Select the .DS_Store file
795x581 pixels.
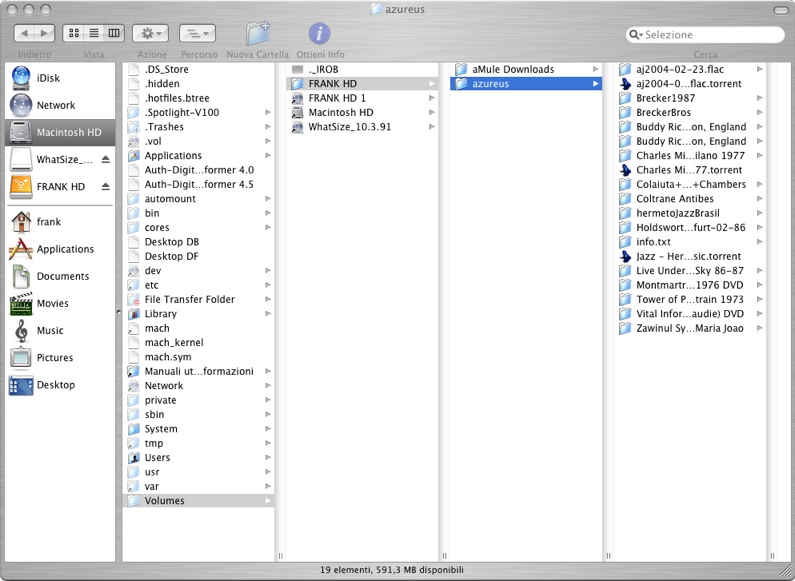198,69
